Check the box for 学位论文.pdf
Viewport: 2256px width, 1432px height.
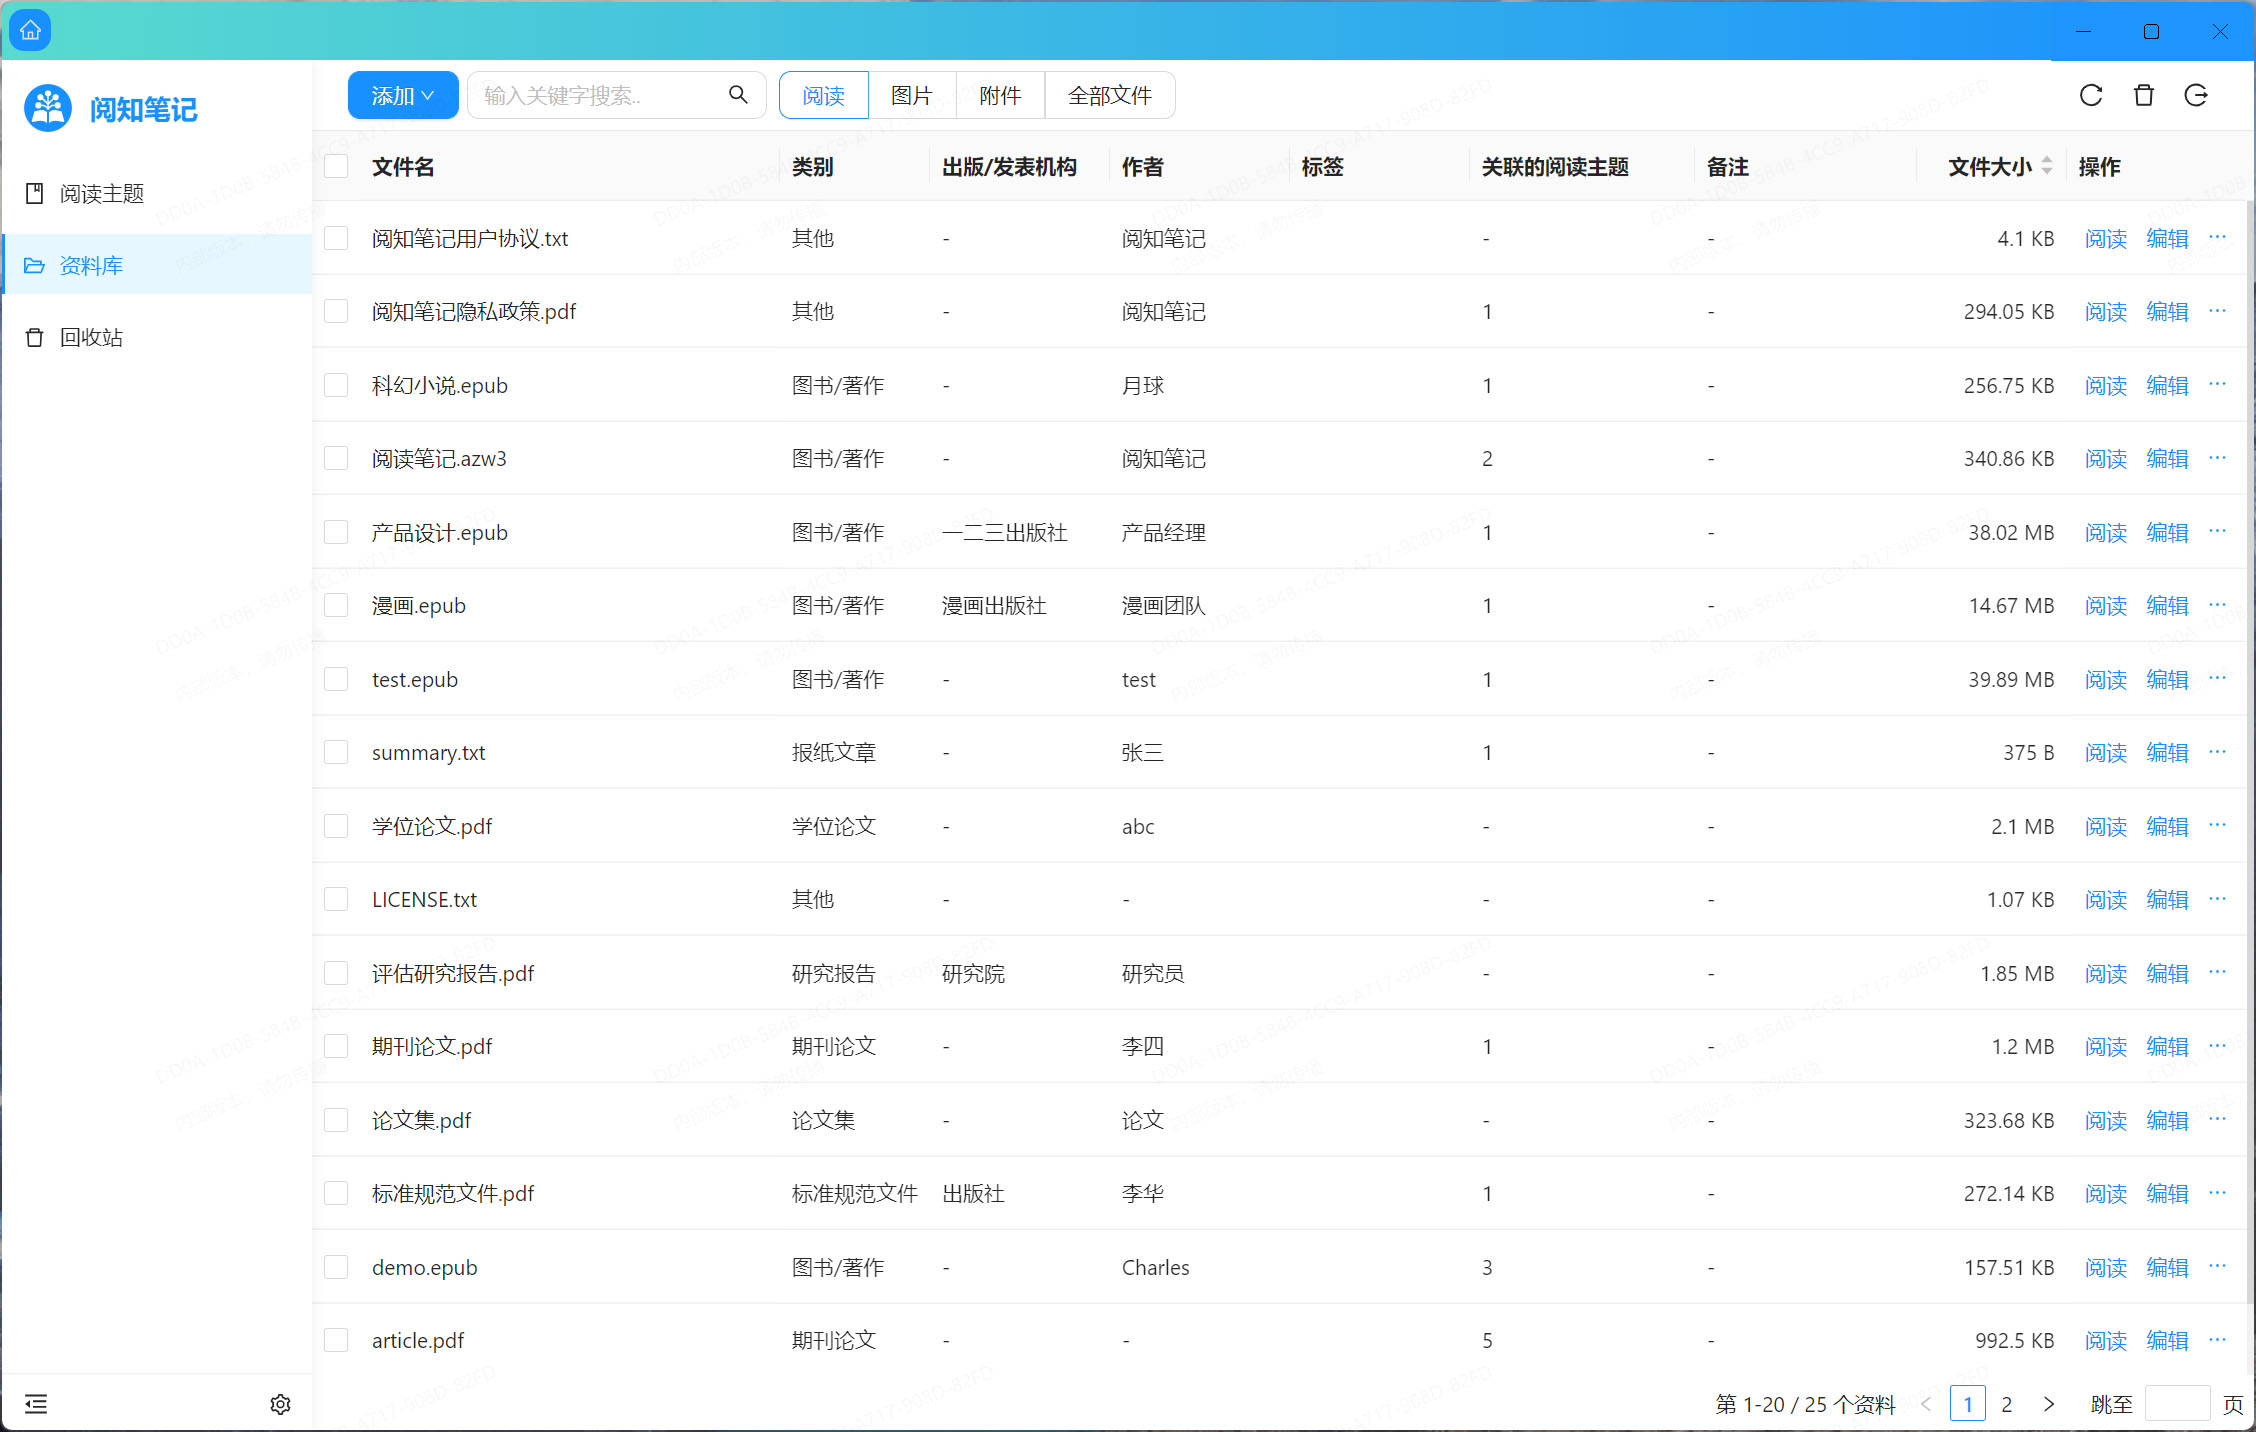(336, 826)
